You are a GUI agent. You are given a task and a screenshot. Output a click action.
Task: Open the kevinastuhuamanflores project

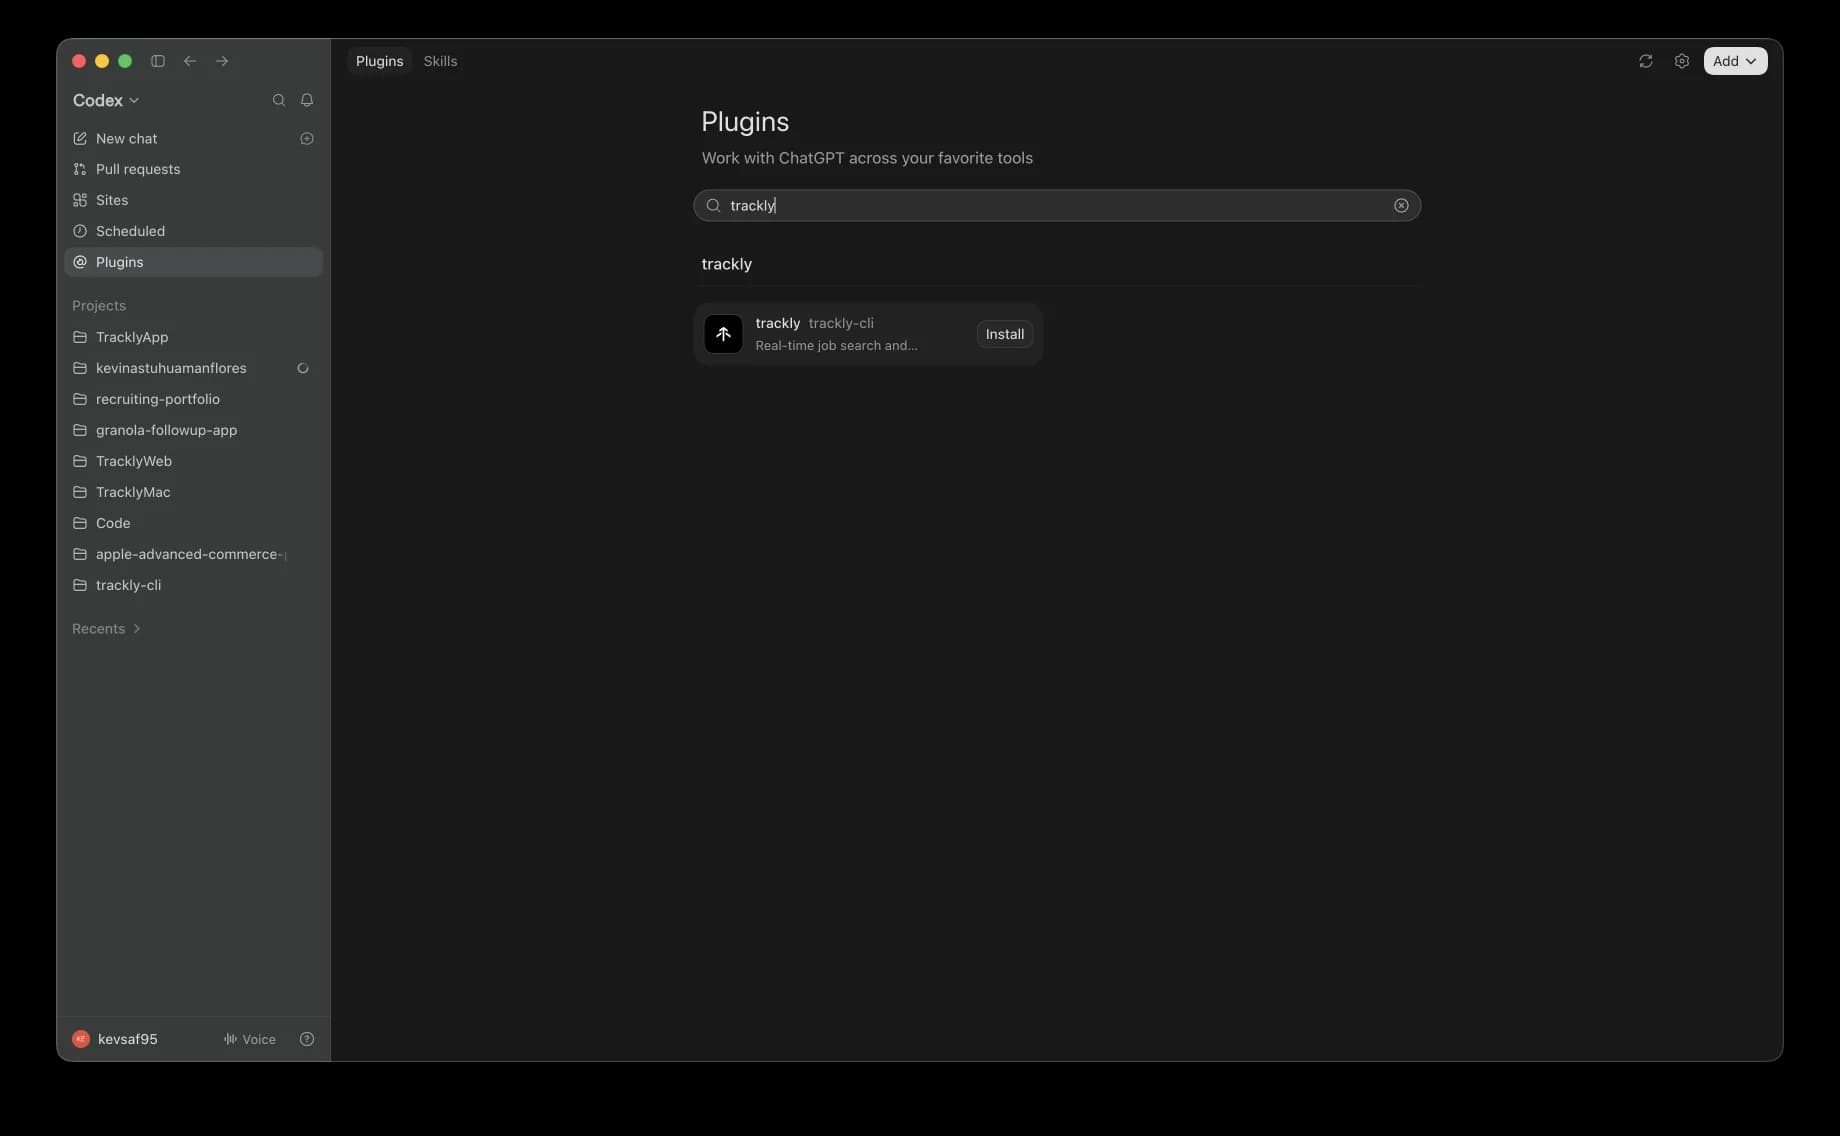(x=193, y=368)
